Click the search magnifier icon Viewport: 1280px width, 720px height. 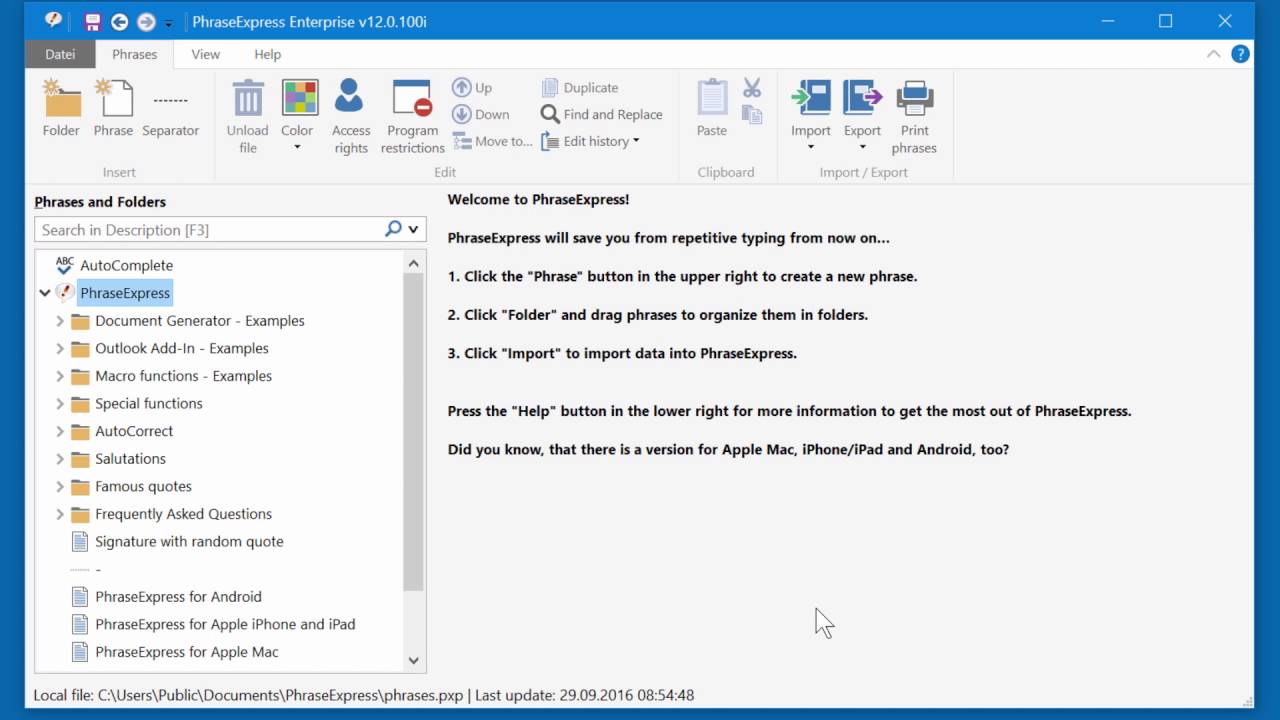393,229
